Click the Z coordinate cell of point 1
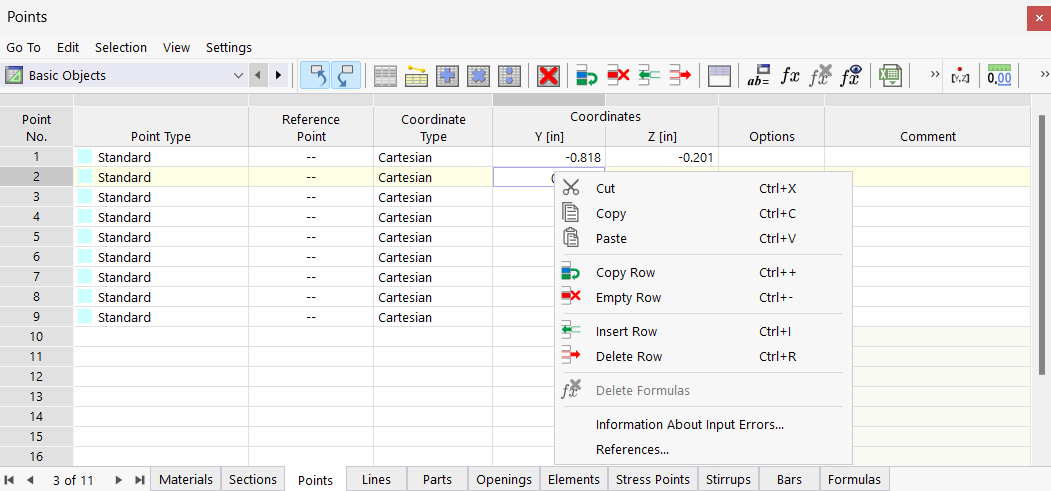The image size is (1051, 491). tap(661, 157)
